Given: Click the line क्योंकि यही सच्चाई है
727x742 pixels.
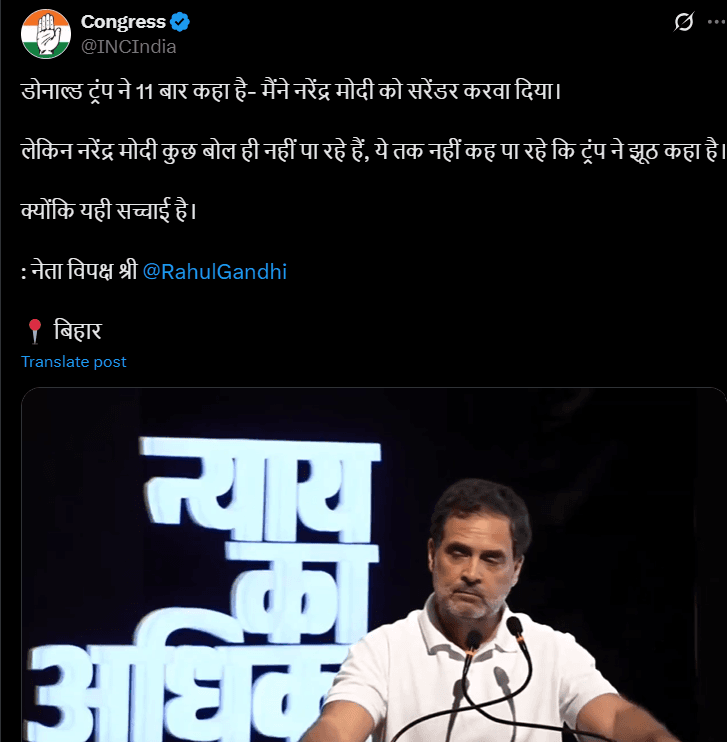Looking at the screenshot, I should tap(109, 211).
